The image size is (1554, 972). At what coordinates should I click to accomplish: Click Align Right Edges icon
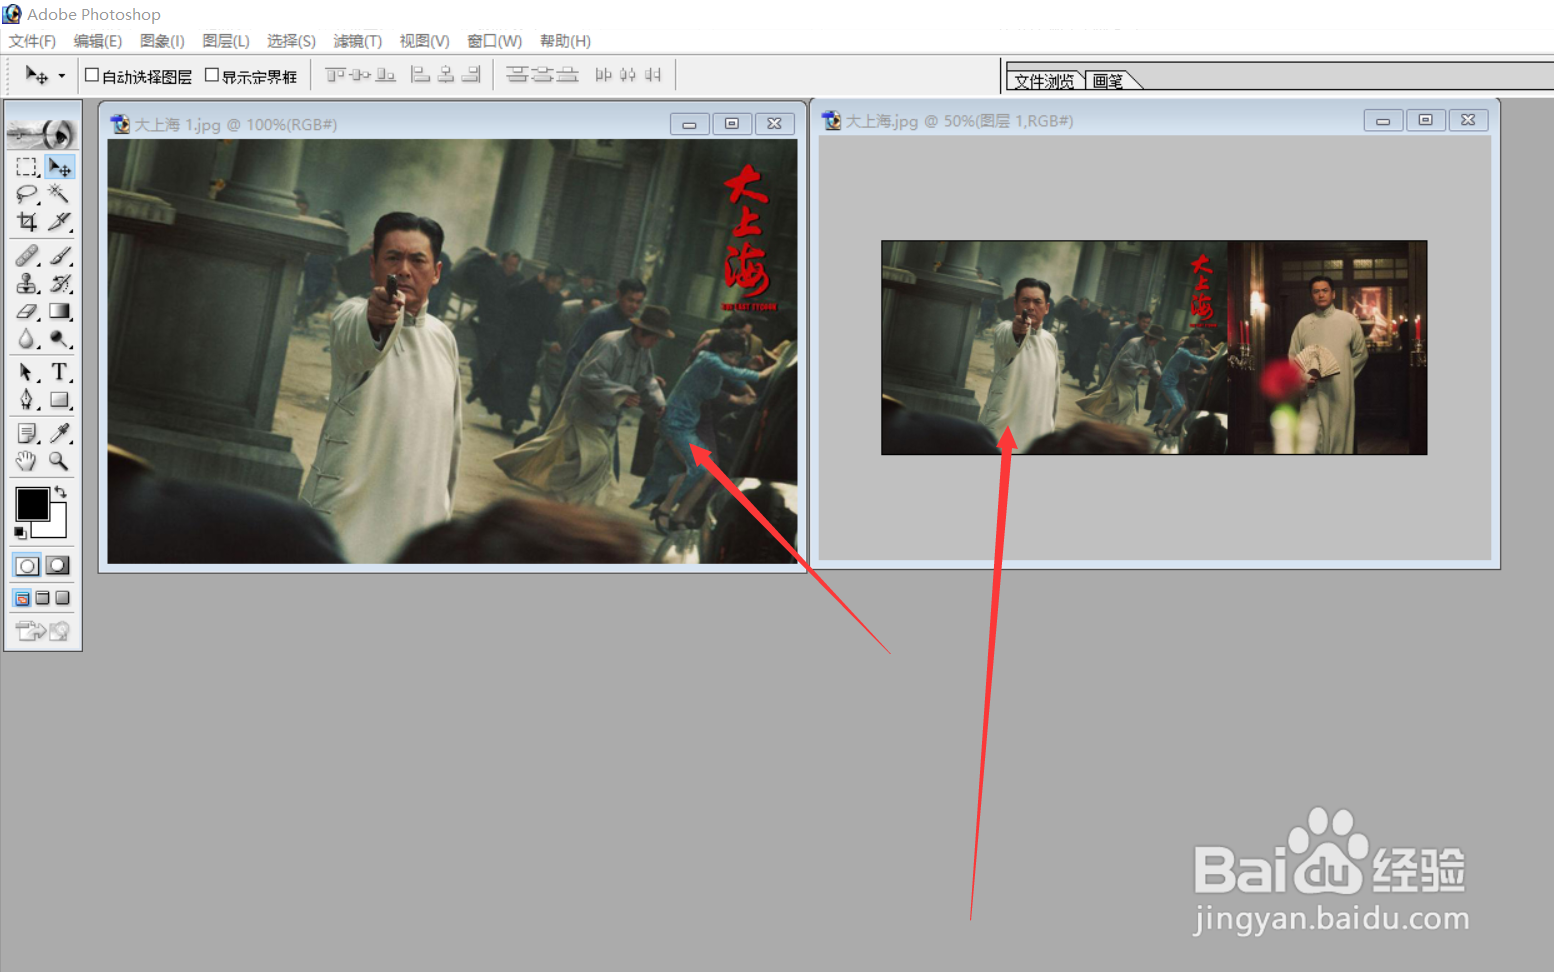(x=471, y=75)
